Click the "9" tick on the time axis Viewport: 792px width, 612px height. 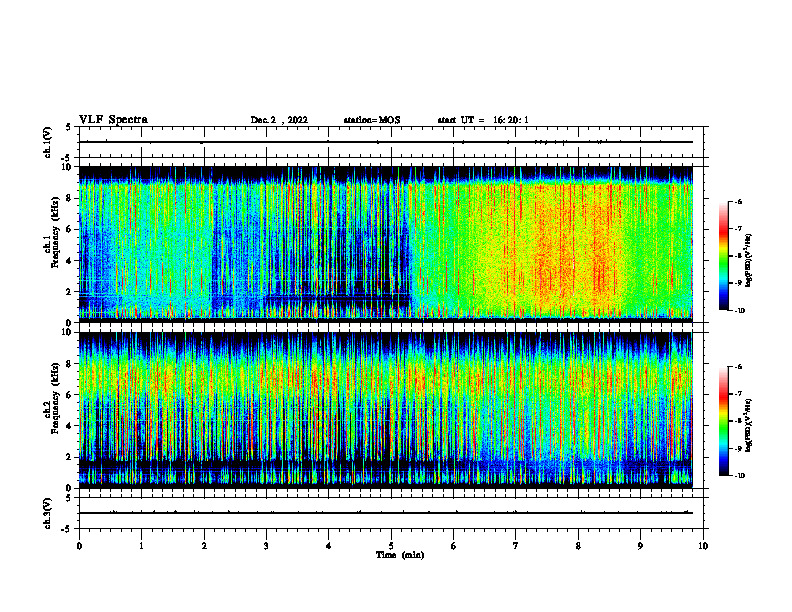640,546
